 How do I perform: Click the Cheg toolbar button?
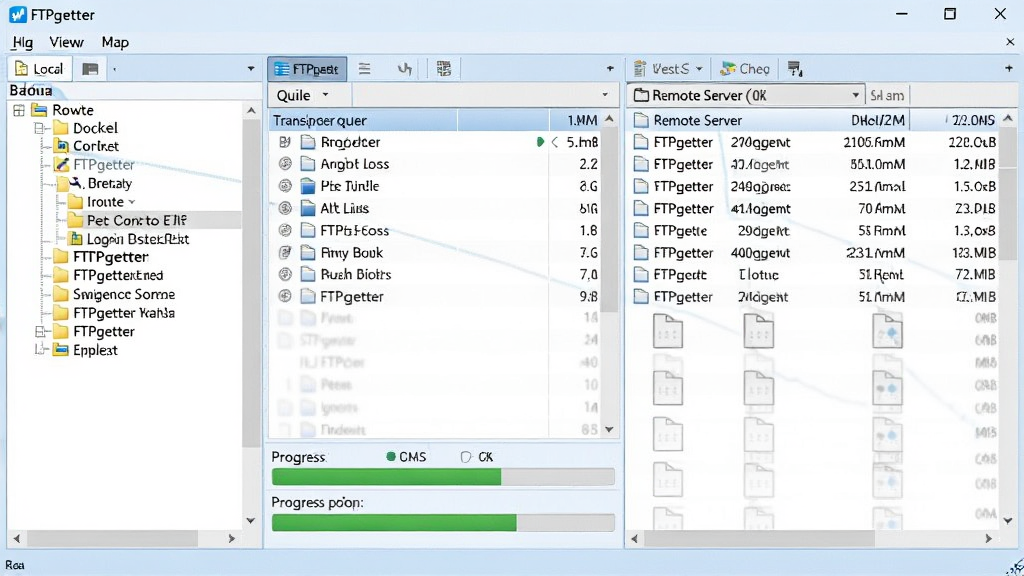745,69
